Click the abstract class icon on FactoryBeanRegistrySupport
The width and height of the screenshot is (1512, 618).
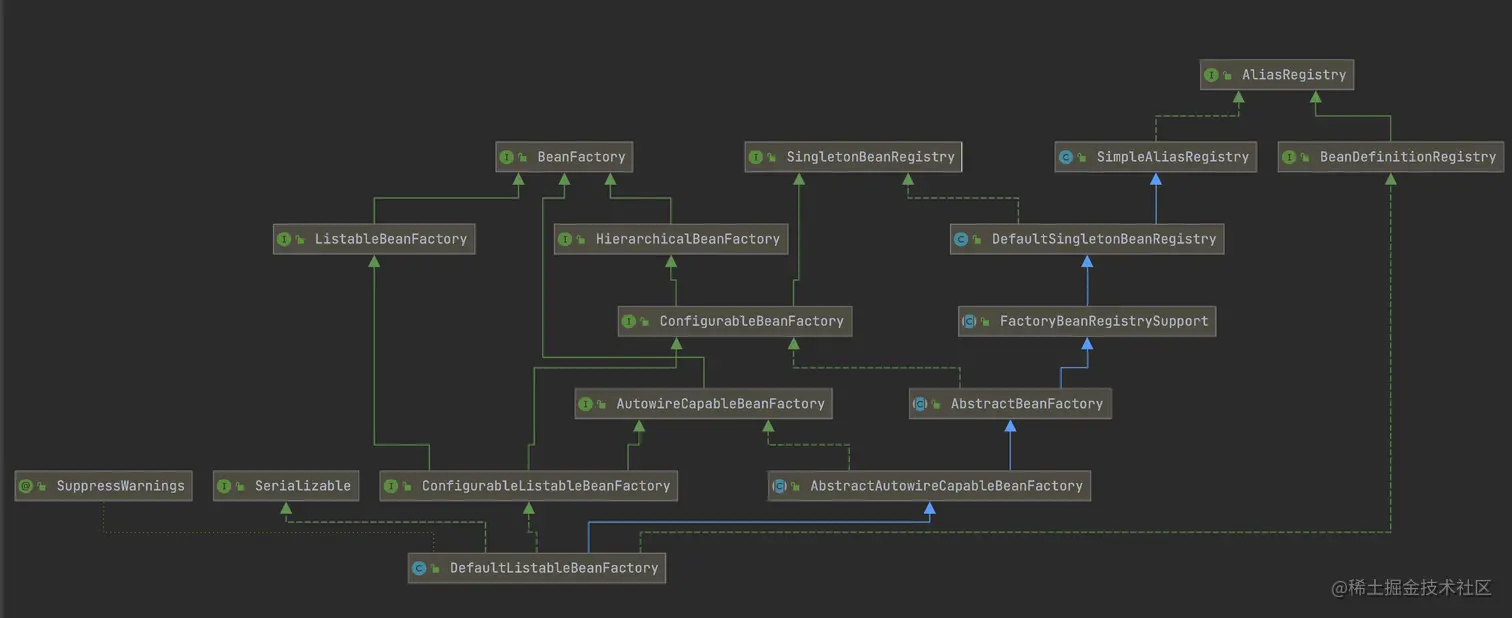pos(969,321)
